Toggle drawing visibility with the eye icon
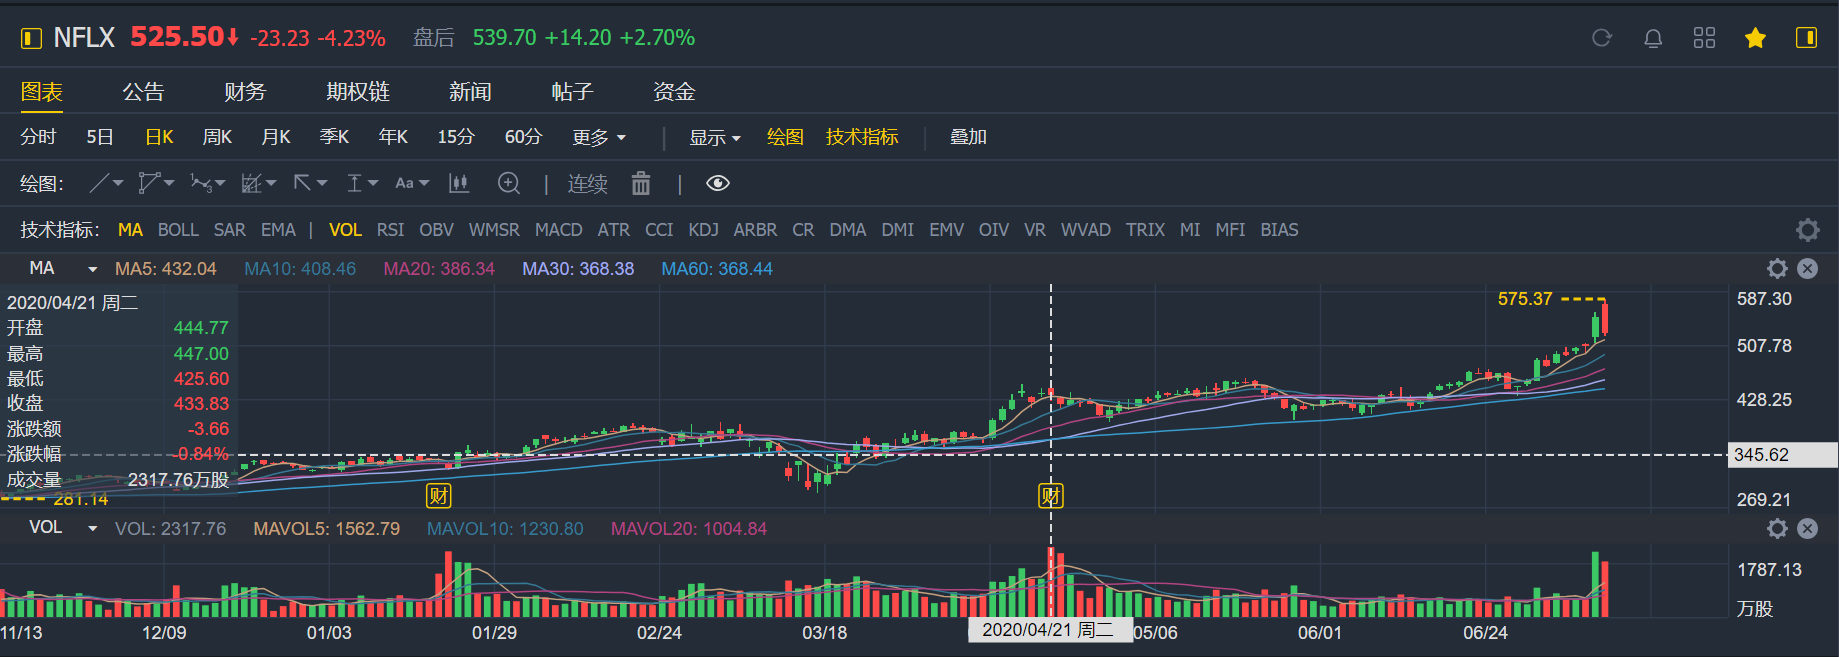Image resolution: width=1839 pixels, height=657 pixels. click(718, 183)
